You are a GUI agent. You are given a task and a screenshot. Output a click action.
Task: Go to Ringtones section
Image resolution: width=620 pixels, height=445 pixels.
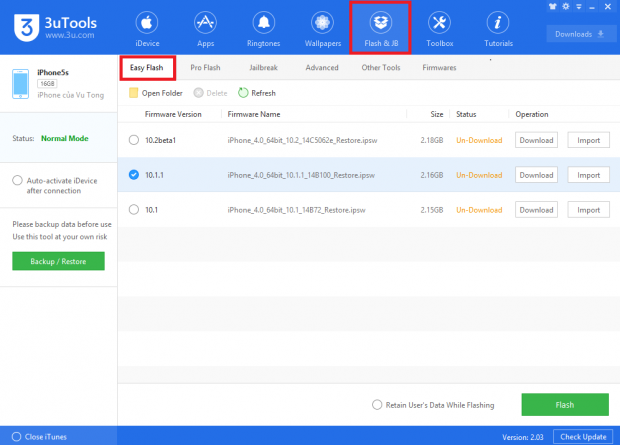click(x=265, y=29)
